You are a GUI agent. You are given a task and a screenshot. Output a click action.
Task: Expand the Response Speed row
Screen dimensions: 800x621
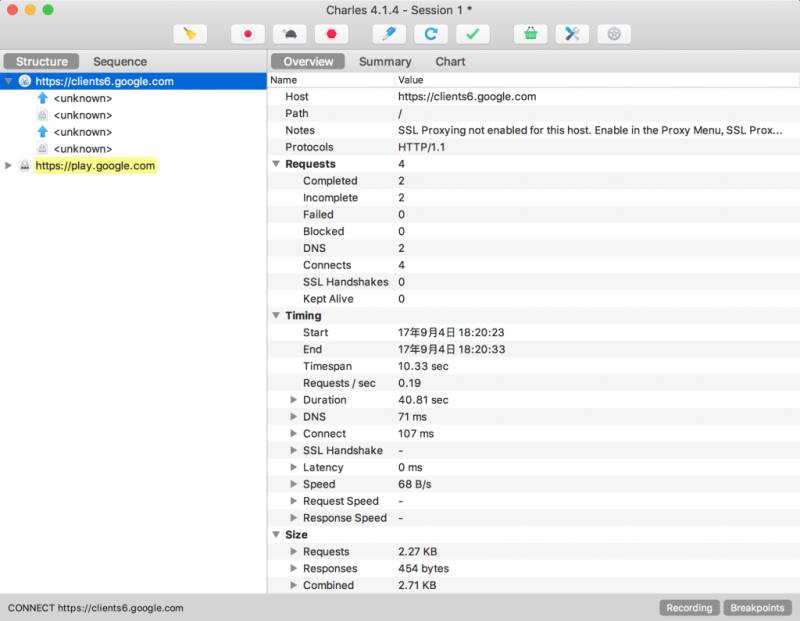293,517
